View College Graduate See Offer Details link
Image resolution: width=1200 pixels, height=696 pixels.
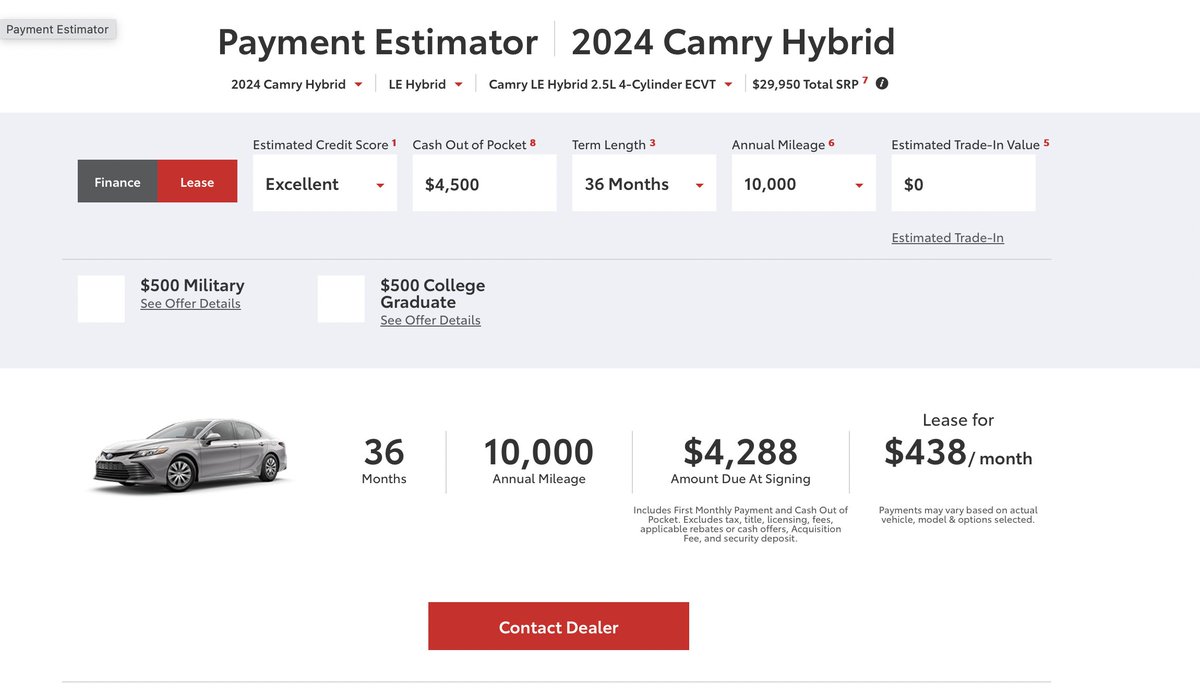(x=431, y=321)
